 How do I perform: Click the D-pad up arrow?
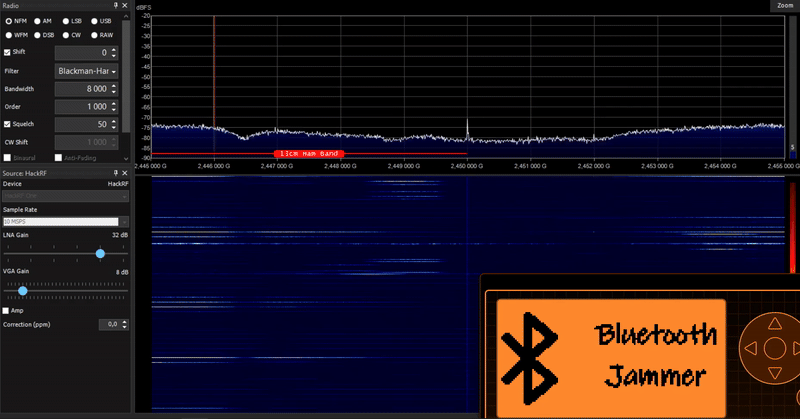775,324
